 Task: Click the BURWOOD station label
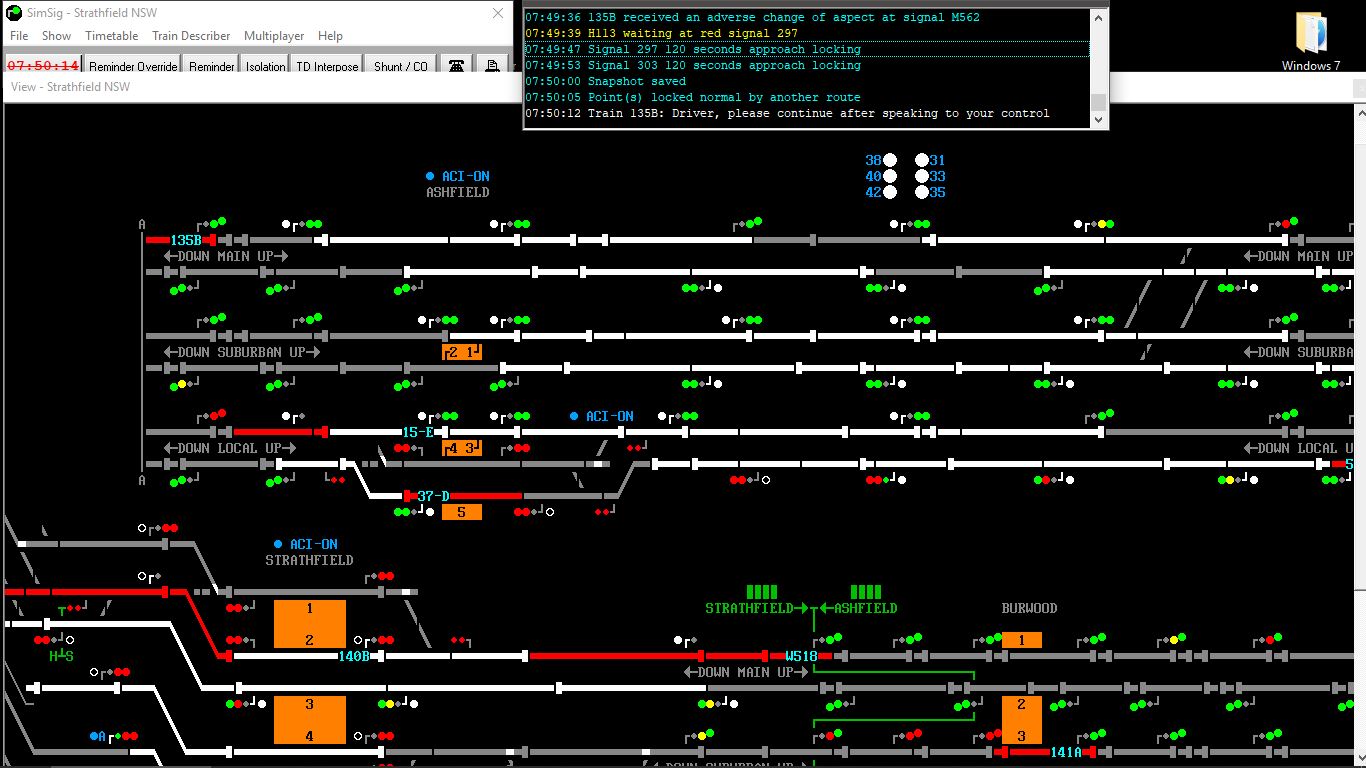[1029, 608]
